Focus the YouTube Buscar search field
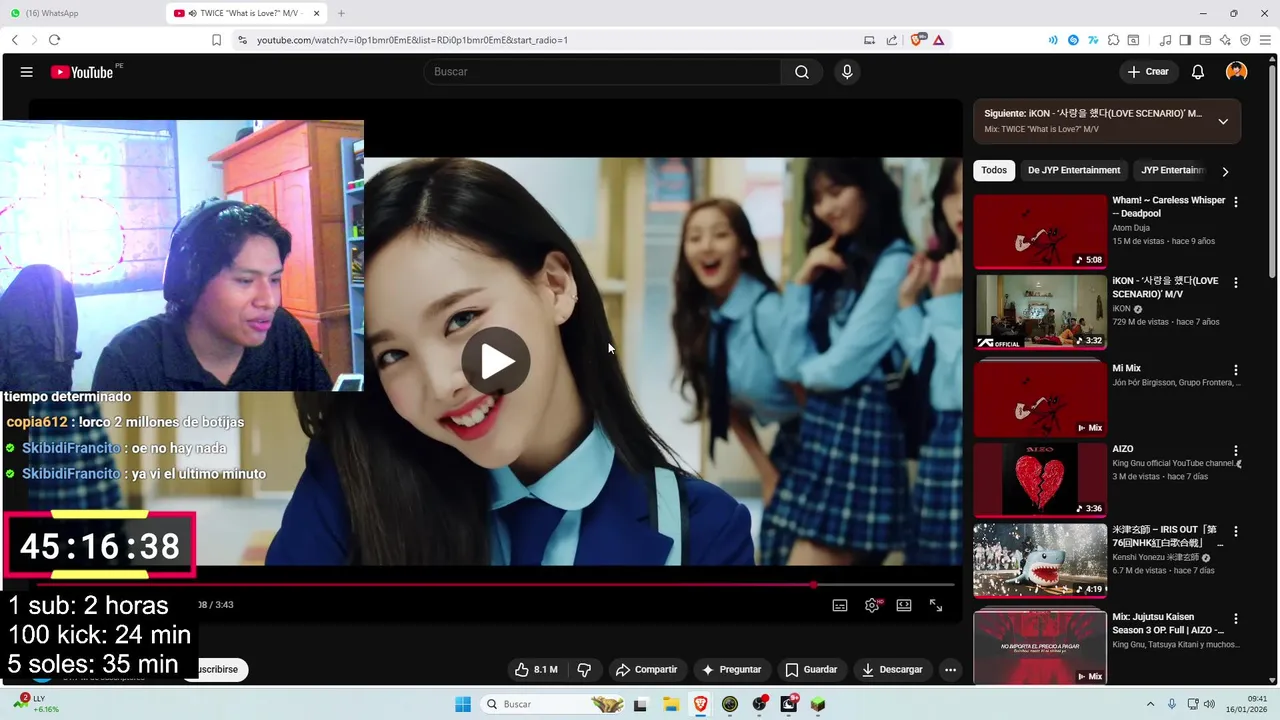This screenshot has width=1280, height=720. [x=602, y=72]
